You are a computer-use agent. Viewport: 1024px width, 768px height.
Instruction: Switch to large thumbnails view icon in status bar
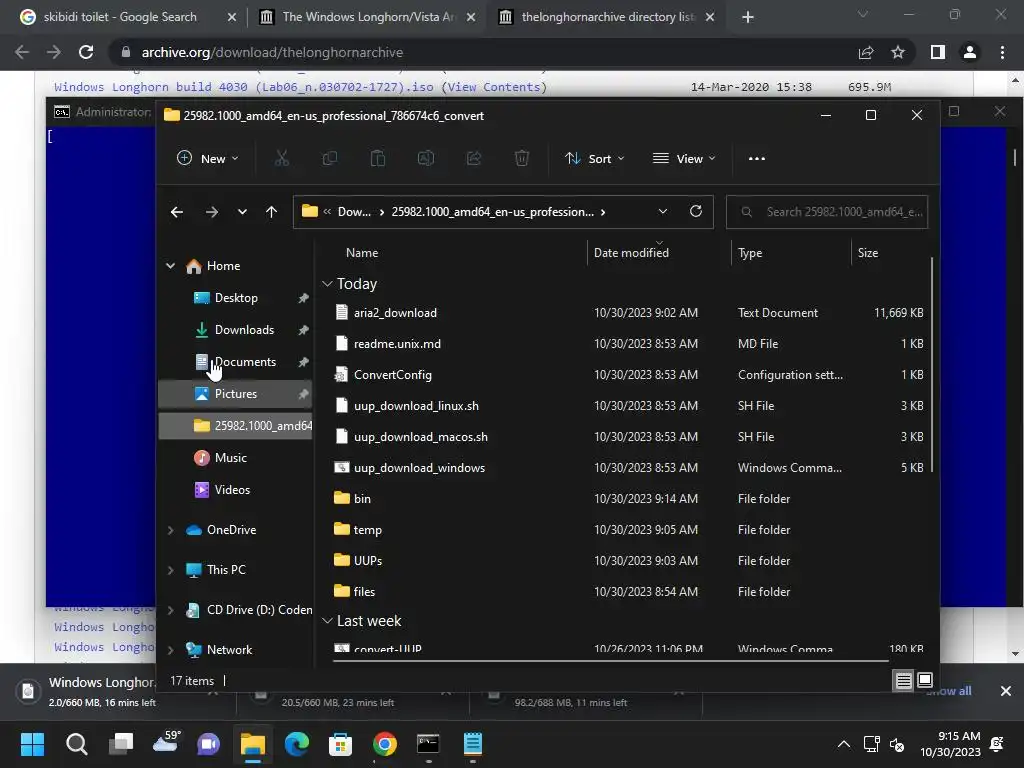925,680
